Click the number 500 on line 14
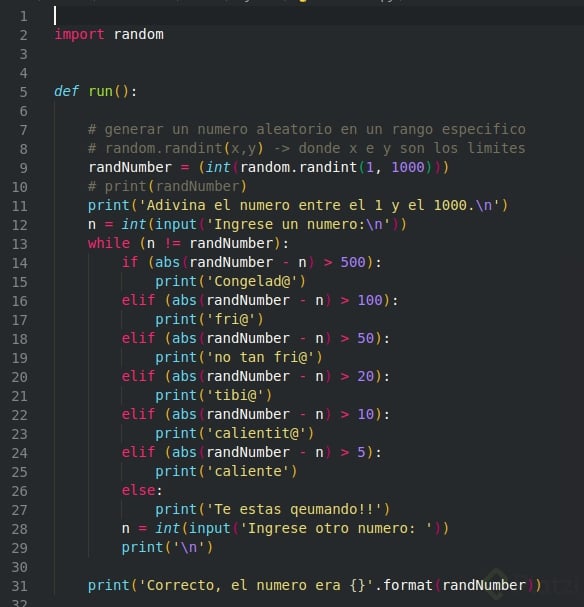Screen dimensions: 584x607 click(x=353, y=262)
